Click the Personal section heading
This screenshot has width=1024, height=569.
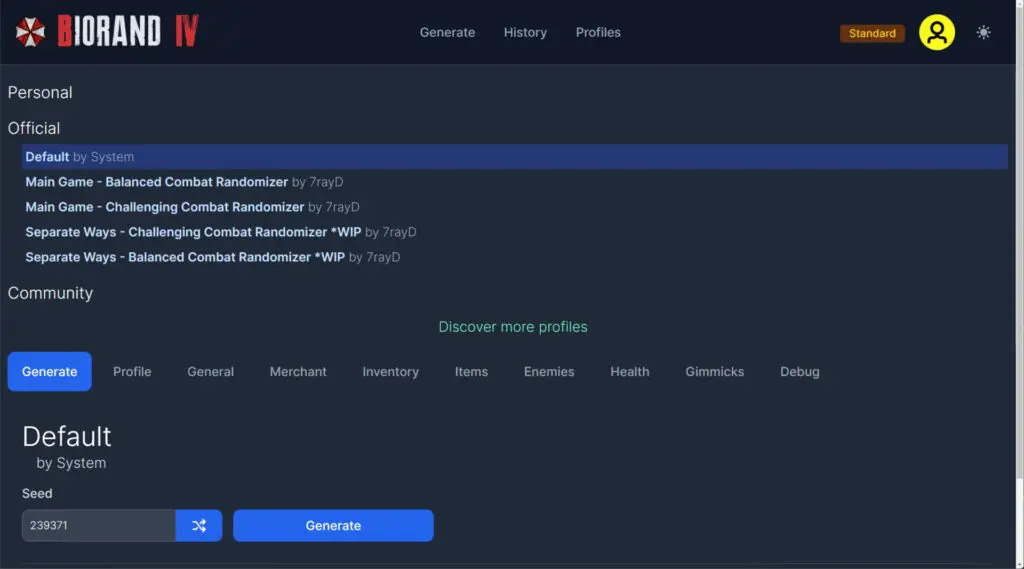40,92
